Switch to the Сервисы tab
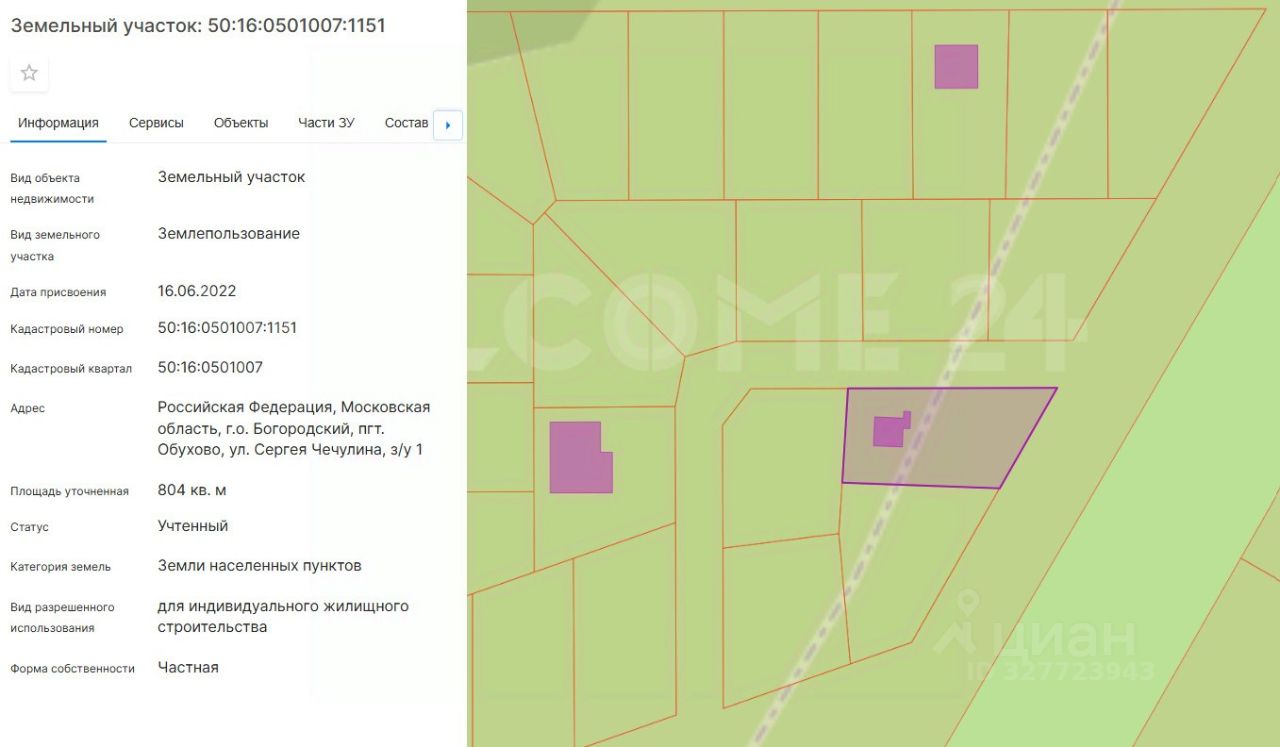Viewport: 1280px width, 747px height. click(x=156, y=123)
